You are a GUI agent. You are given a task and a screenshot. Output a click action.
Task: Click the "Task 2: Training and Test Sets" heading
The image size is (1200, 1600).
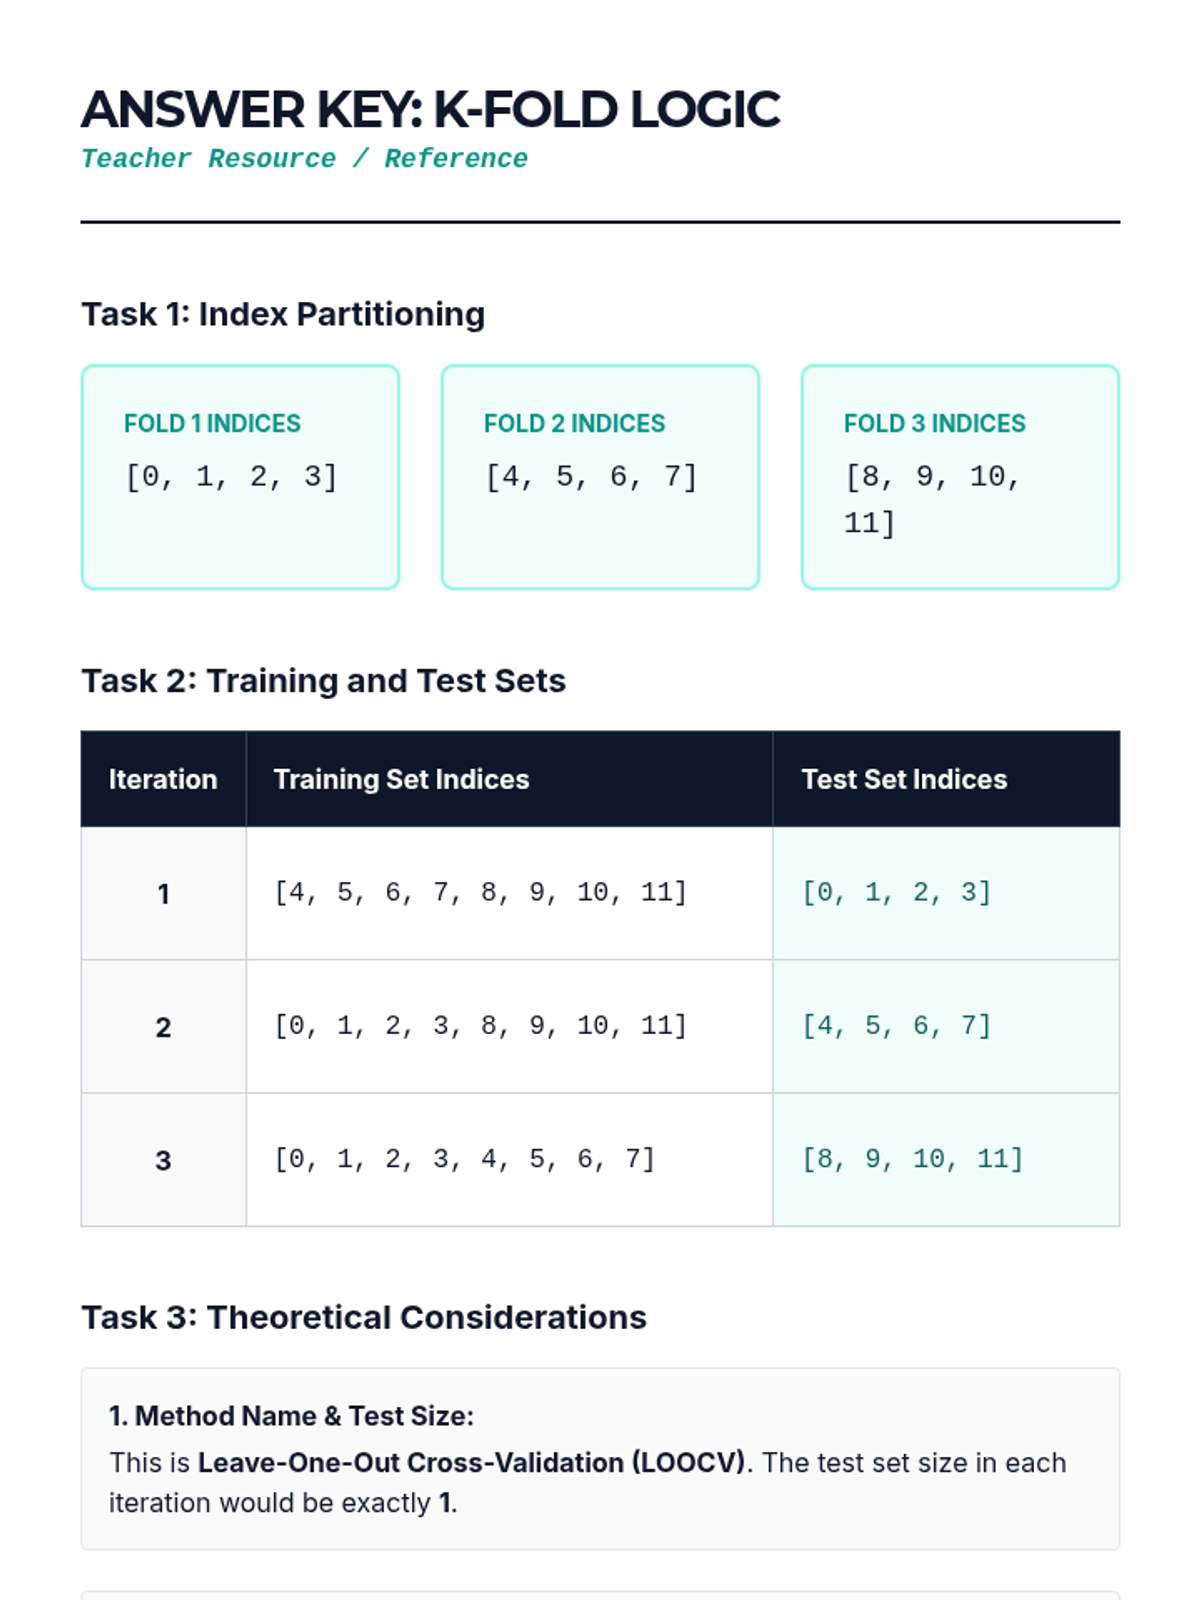323,681
